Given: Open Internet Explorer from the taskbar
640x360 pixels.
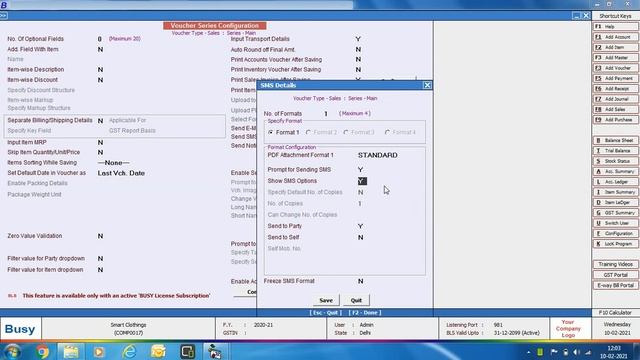Looking at the screenshot, I should click(129, 351).
